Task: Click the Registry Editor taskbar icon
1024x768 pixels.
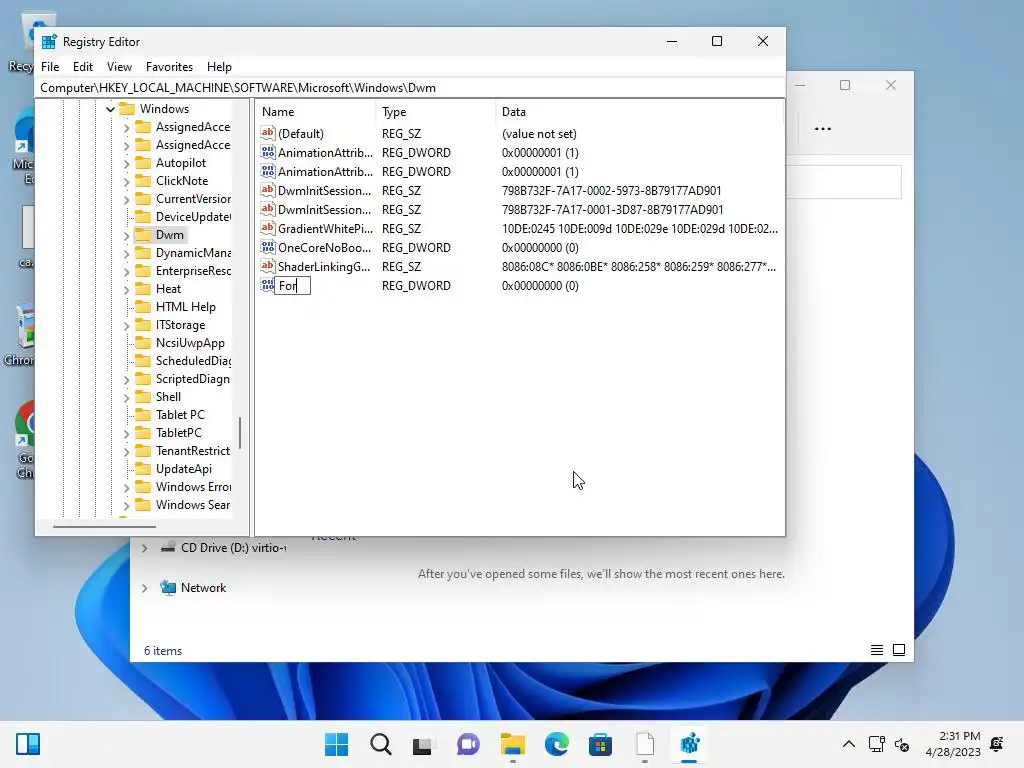Action: coord(690,744)
